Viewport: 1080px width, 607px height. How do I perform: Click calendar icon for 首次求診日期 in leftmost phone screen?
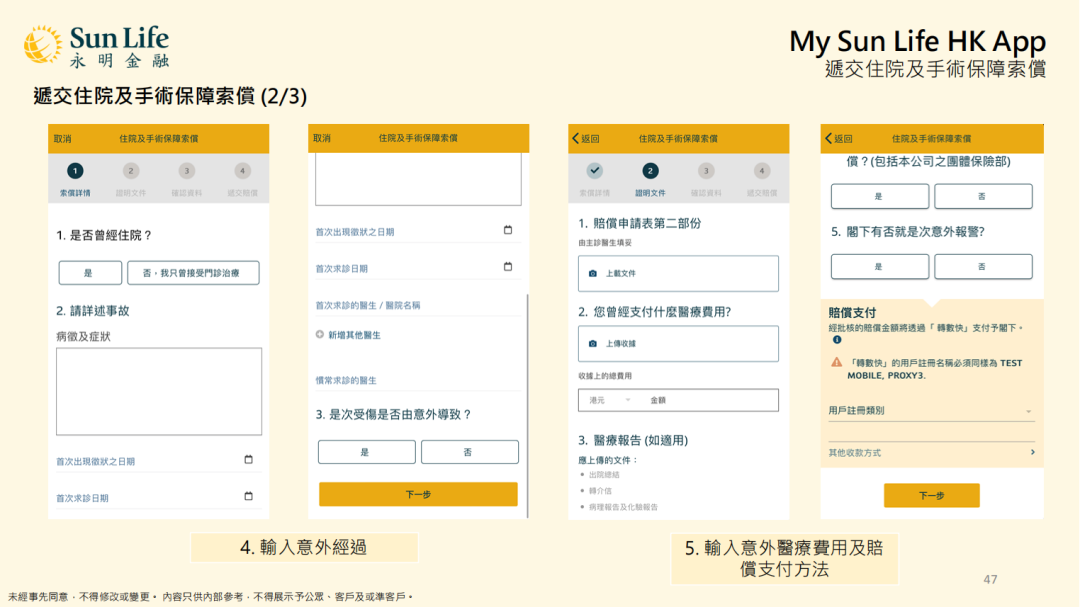(249, 496)
